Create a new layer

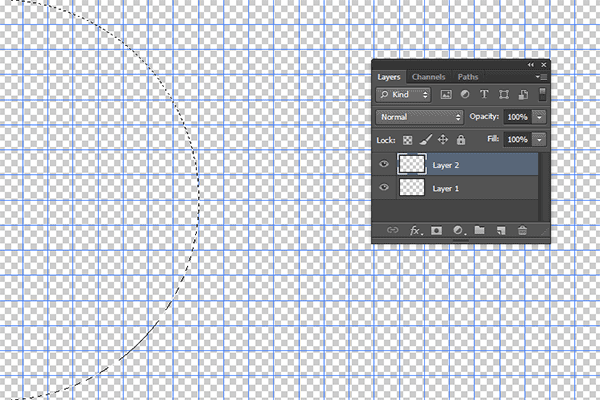[501, 230]
